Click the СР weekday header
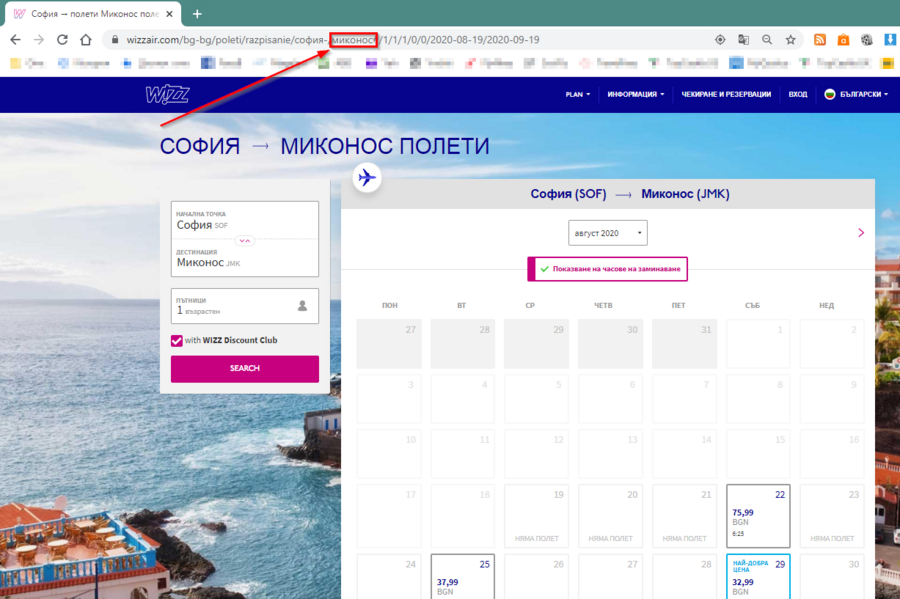Viewport: 900px width, 599px height. click(x=530, y=306)
